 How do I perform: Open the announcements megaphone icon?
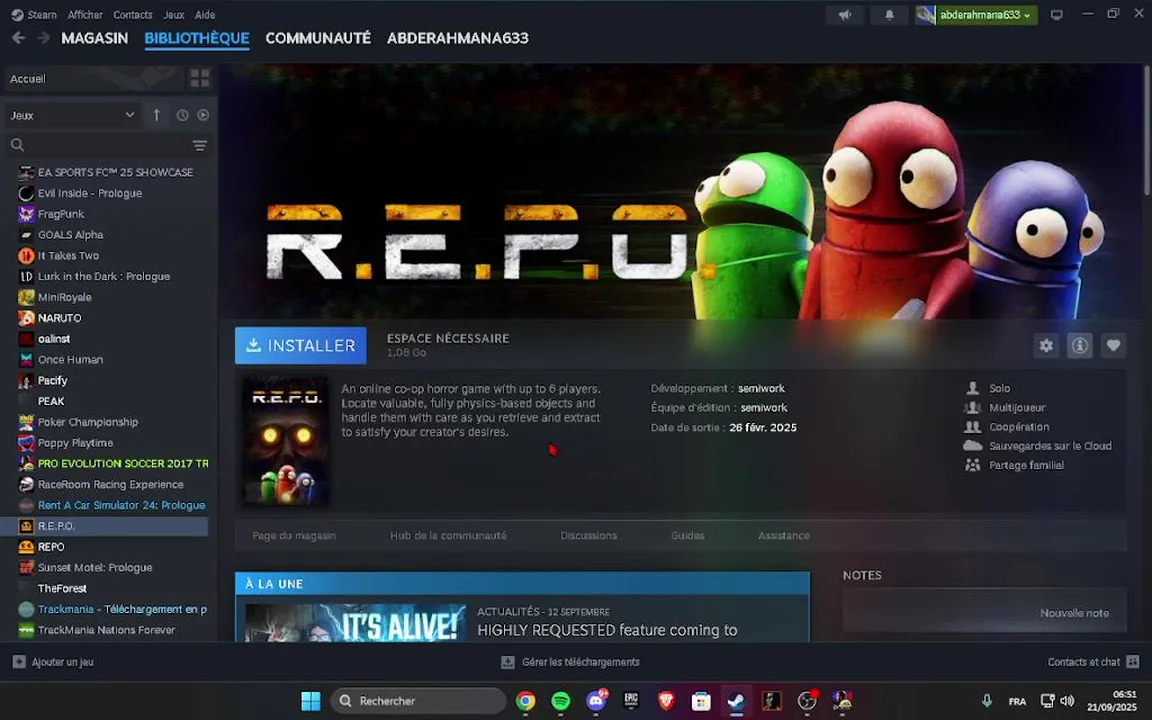pyautogui.click(x=845, y=15)
